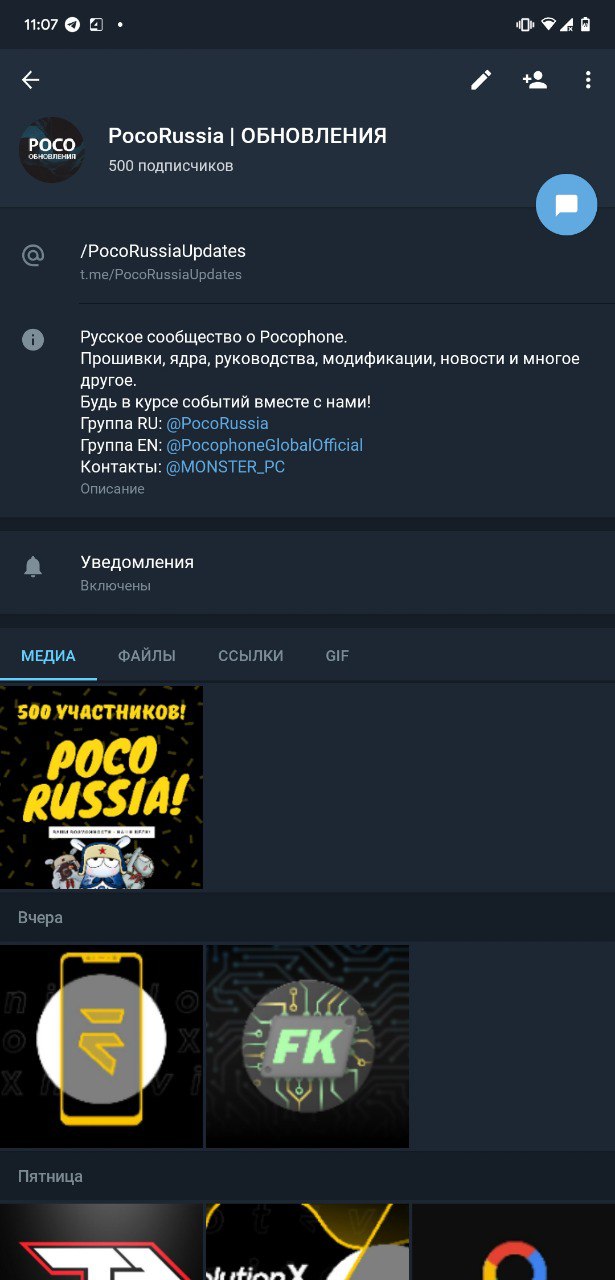The image size is (615, 1280).
Task: Open the @MONSTER_PC contact link
Action: 226,467
